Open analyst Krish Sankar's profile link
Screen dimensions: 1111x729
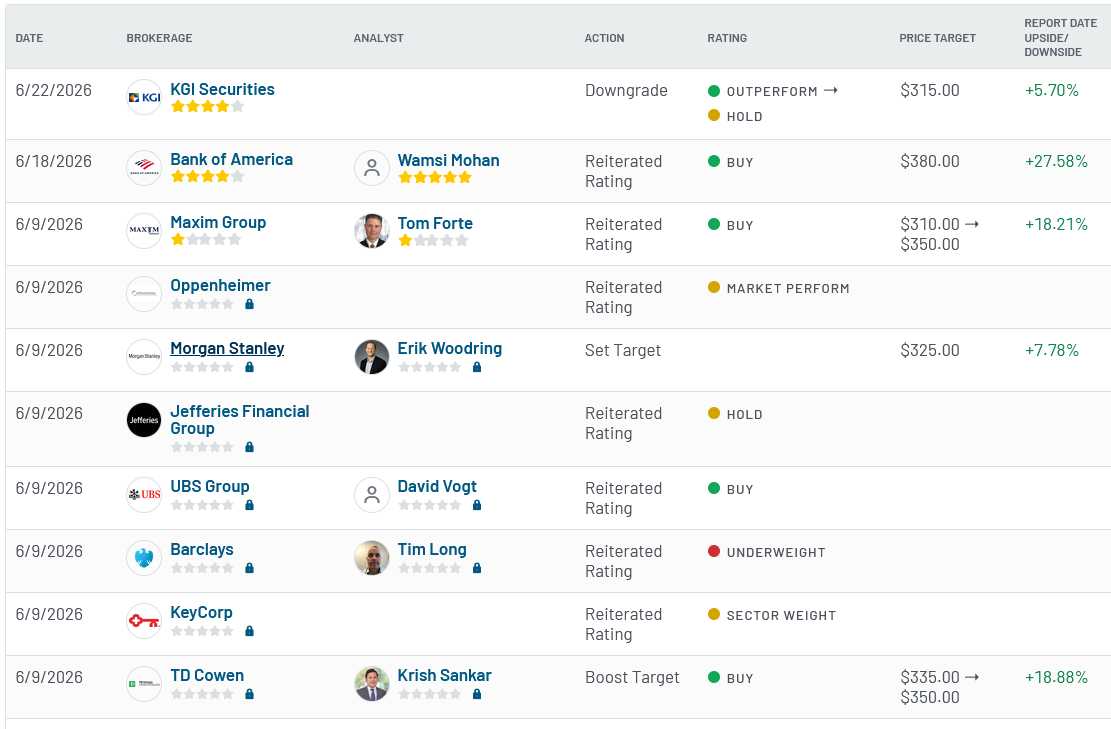[x=444, y=676]
